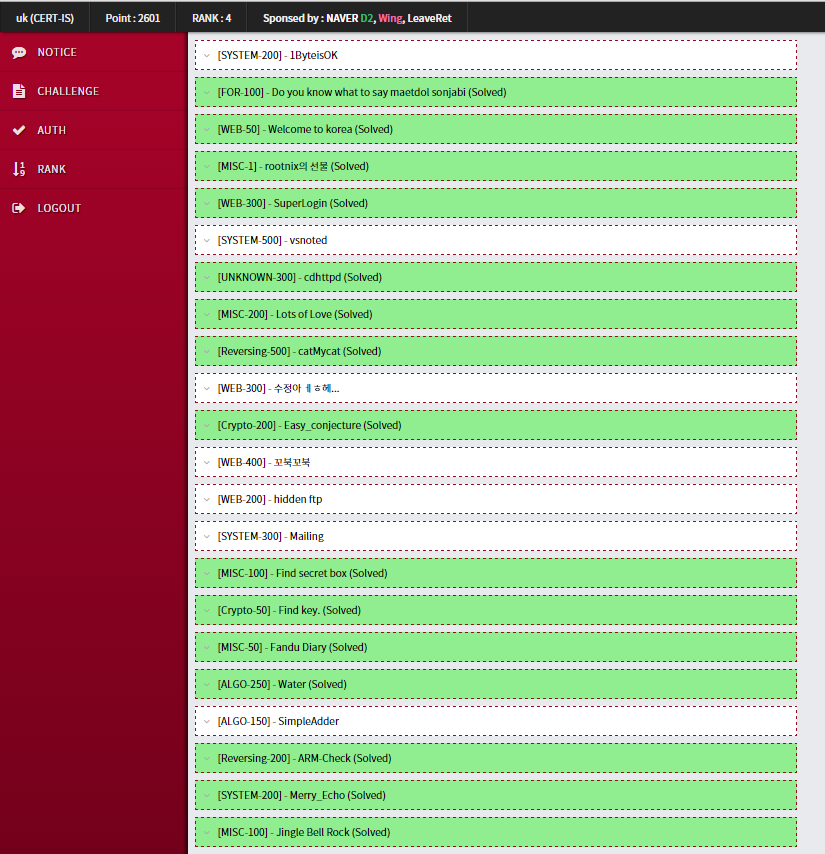Open [SYSTEM-300] - Mailing title
The image size is (825, 854).
271,536
